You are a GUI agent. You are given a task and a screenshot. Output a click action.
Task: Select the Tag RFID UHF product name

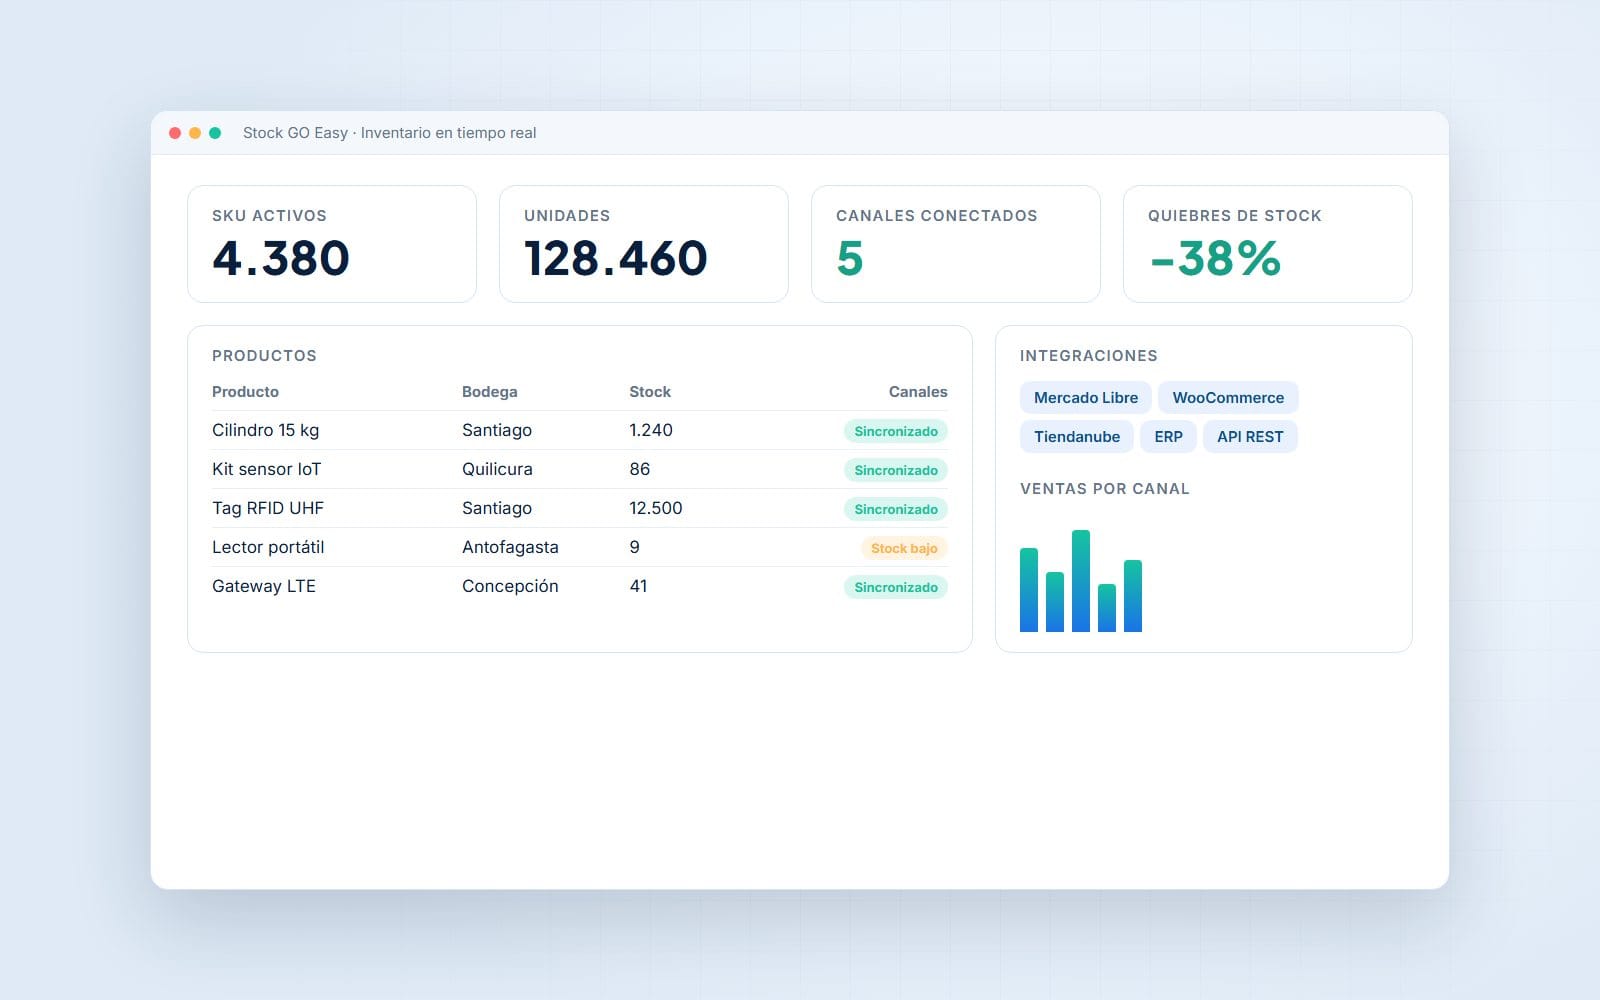[268, 508]
